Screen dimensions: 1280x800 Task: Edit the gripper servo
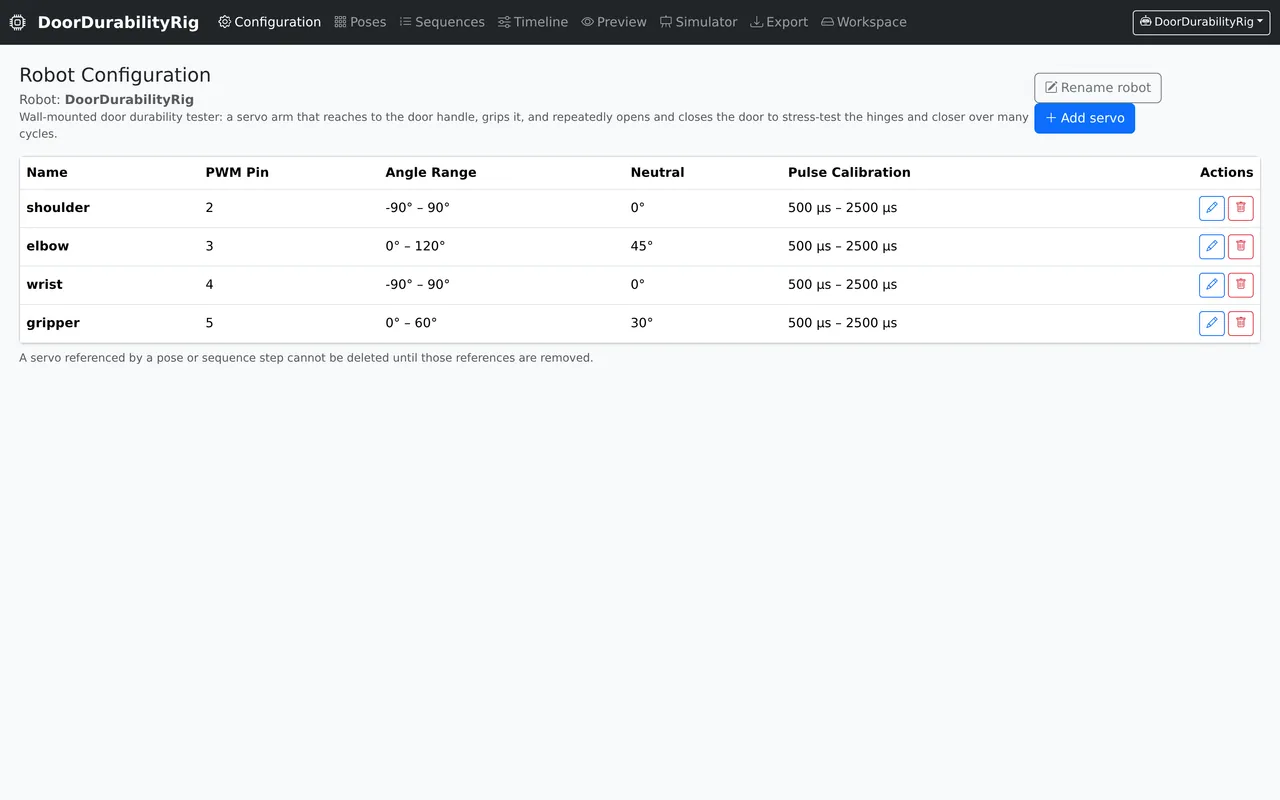tap(1211, 323)
